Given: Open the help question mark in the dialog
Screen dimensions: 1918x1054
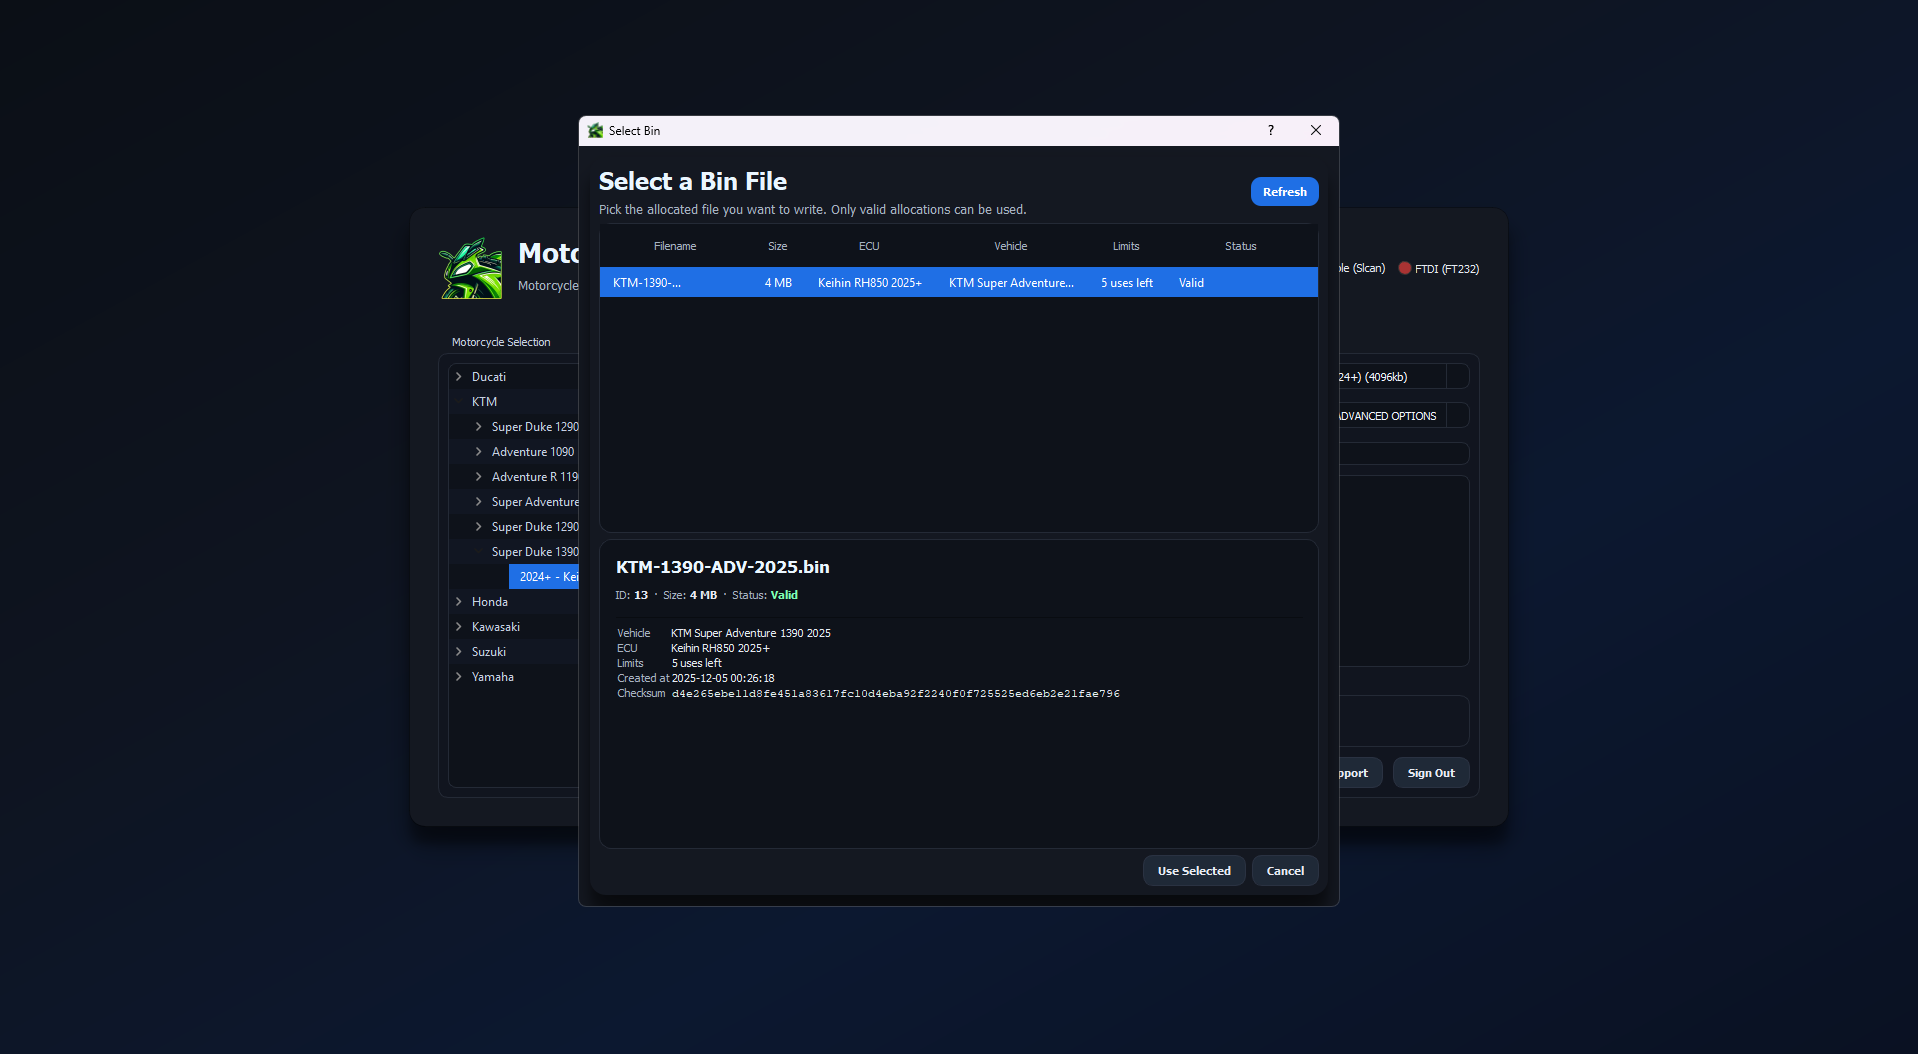Looking at the screenshot, I should pyautogui.click(x=1271, y=130).
